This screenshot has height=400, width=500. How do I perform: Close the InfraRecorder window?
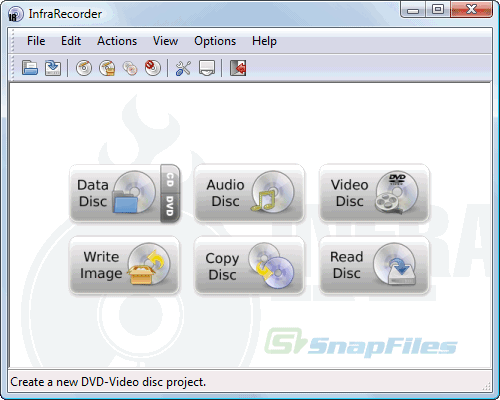point(471,10)
